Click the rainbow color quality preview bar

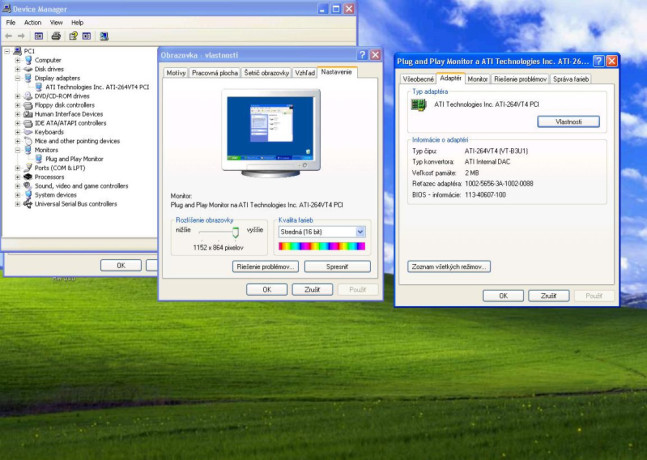322,246
